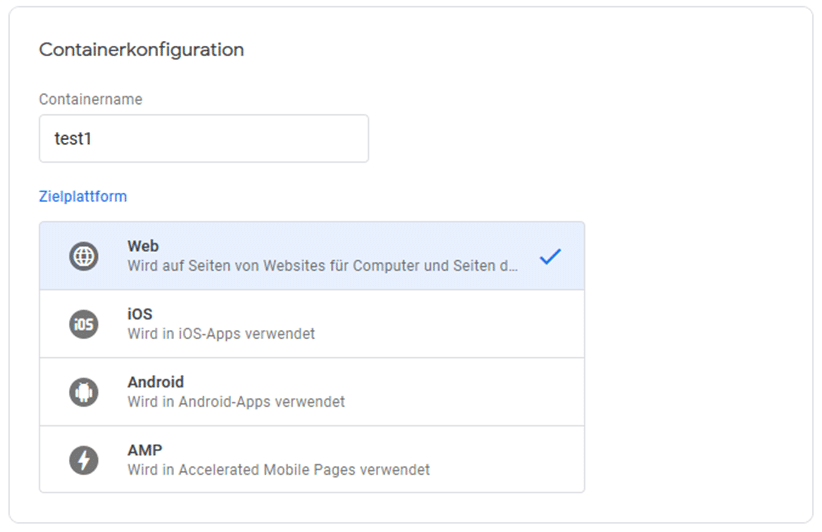Click 'Wird in Accelerated Mobile Pages verwendet' text
822x532 pixels.
click(278, 470)
